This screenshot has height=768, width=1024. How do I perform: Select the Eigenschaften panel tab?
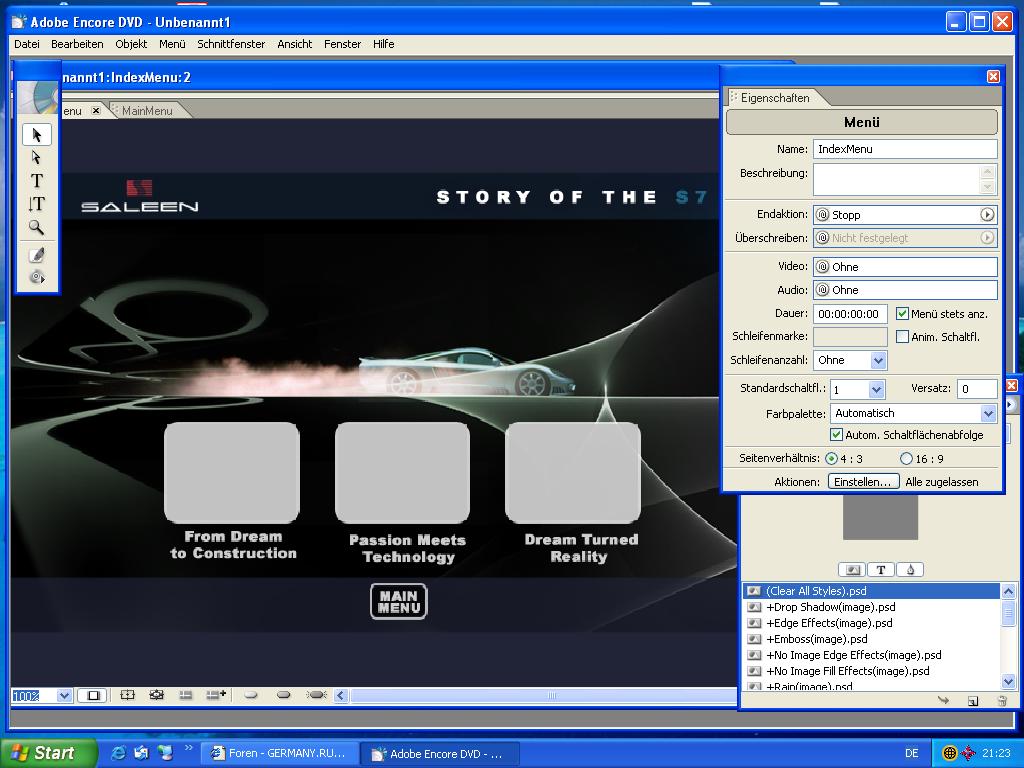(x=775, y=98)
